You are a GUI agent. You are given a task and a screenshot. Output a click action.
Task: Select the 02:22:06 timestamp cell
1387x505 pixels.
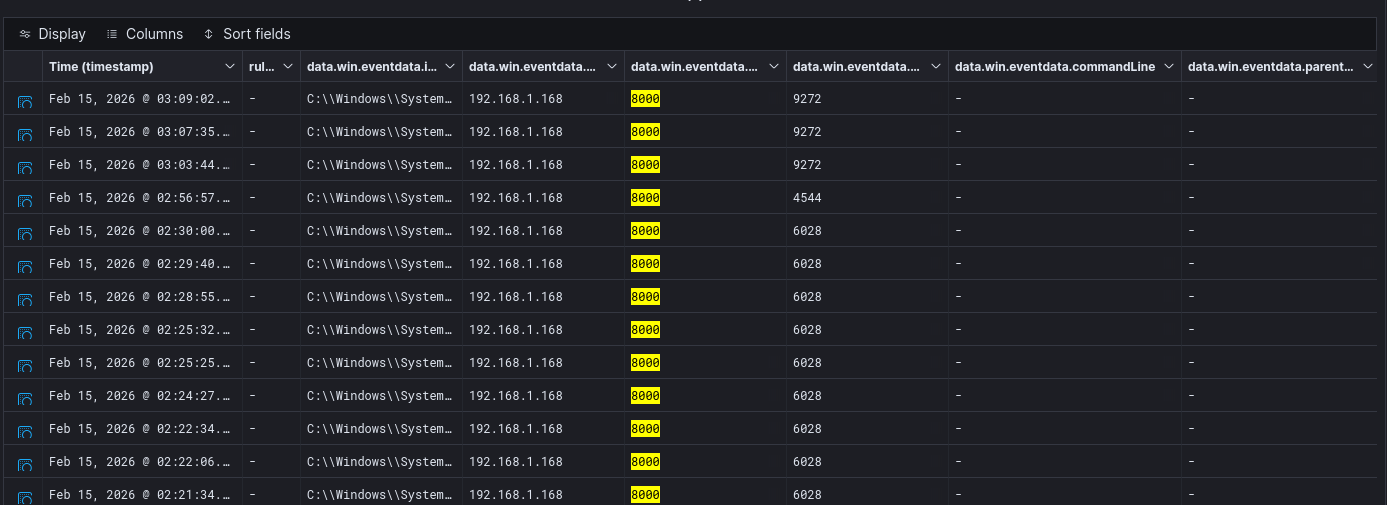(x=139, y=462)
